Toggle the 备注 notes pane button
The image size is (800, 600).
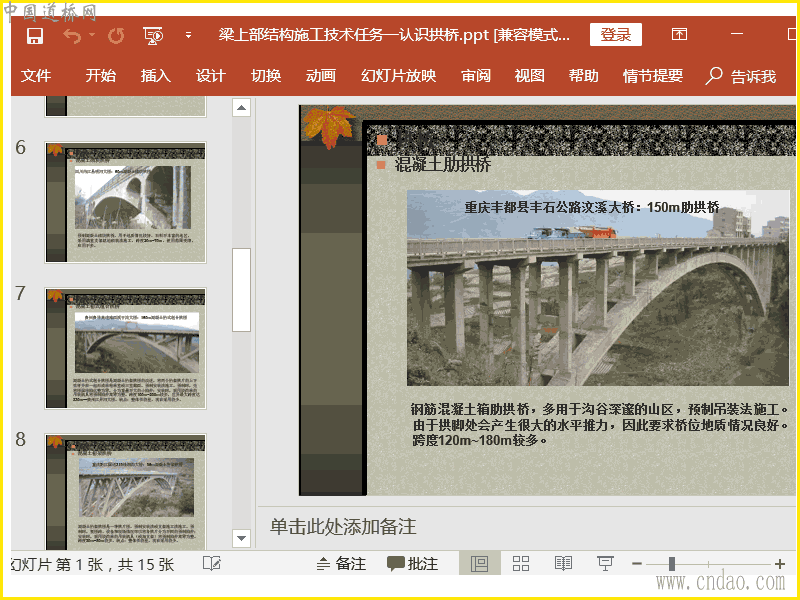click(341, 564)
